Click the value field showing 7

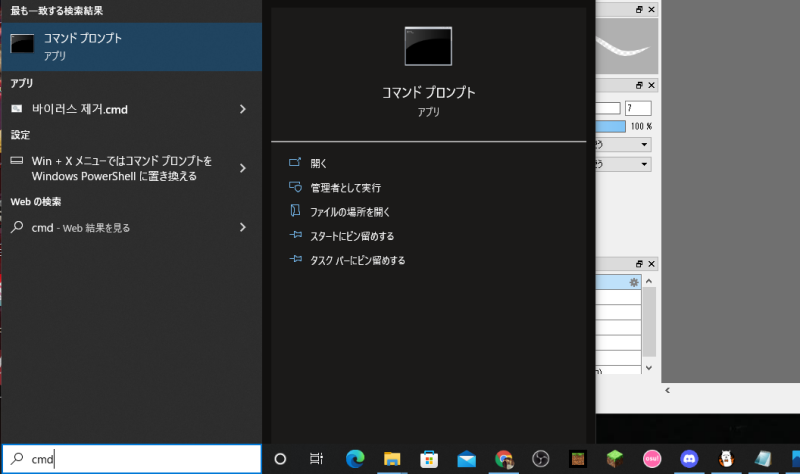(x=638, y=108)
